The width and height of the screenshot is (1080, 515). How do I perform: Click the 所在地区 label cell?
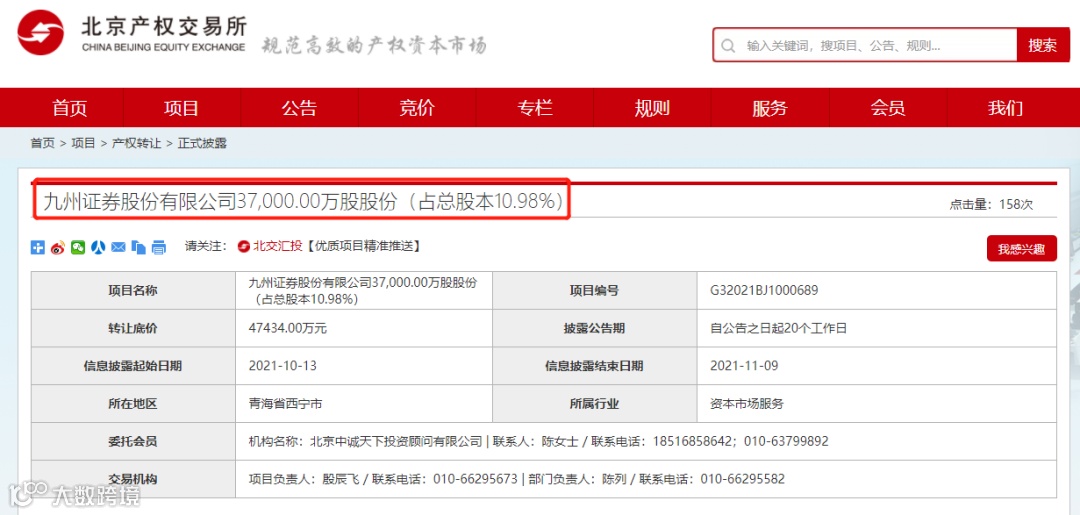(133, 404)
